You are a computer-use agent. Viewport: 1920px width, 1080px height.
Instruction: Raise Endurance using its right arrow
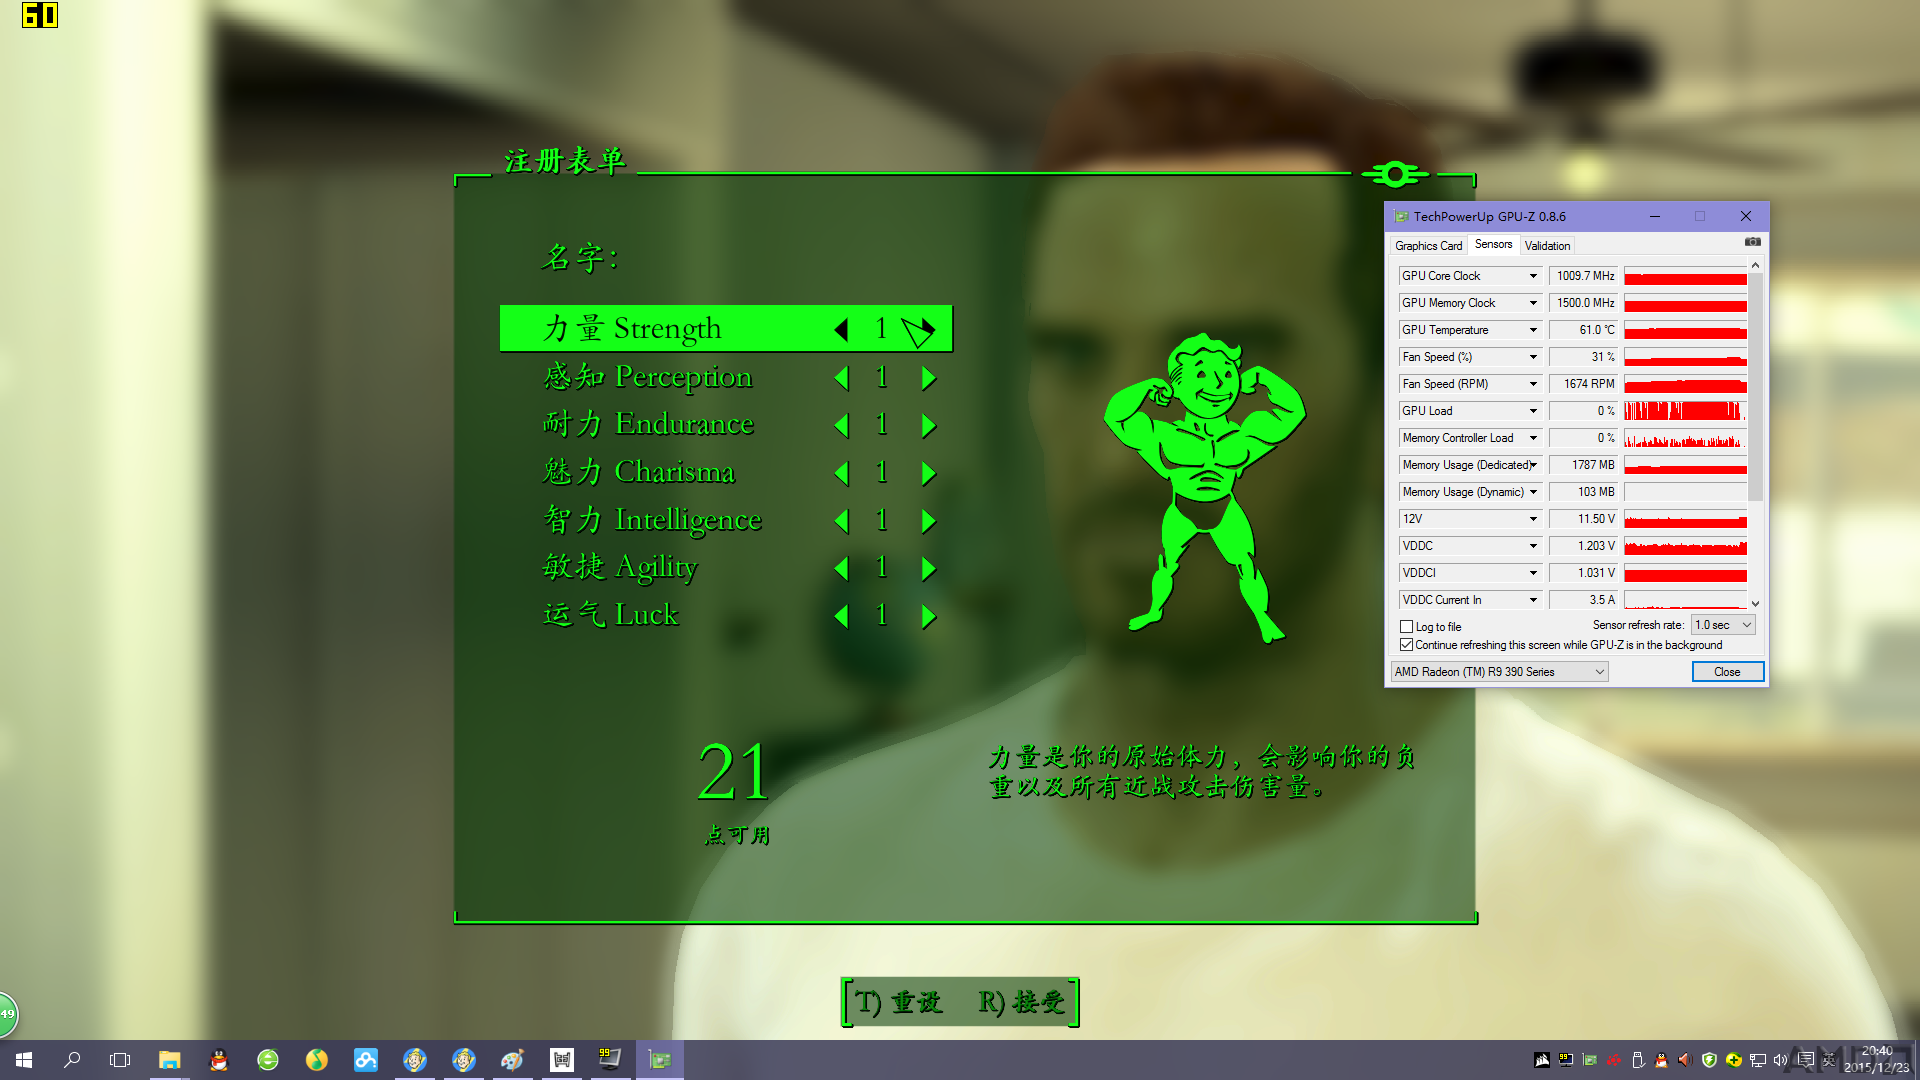click(x=928, y=425)
